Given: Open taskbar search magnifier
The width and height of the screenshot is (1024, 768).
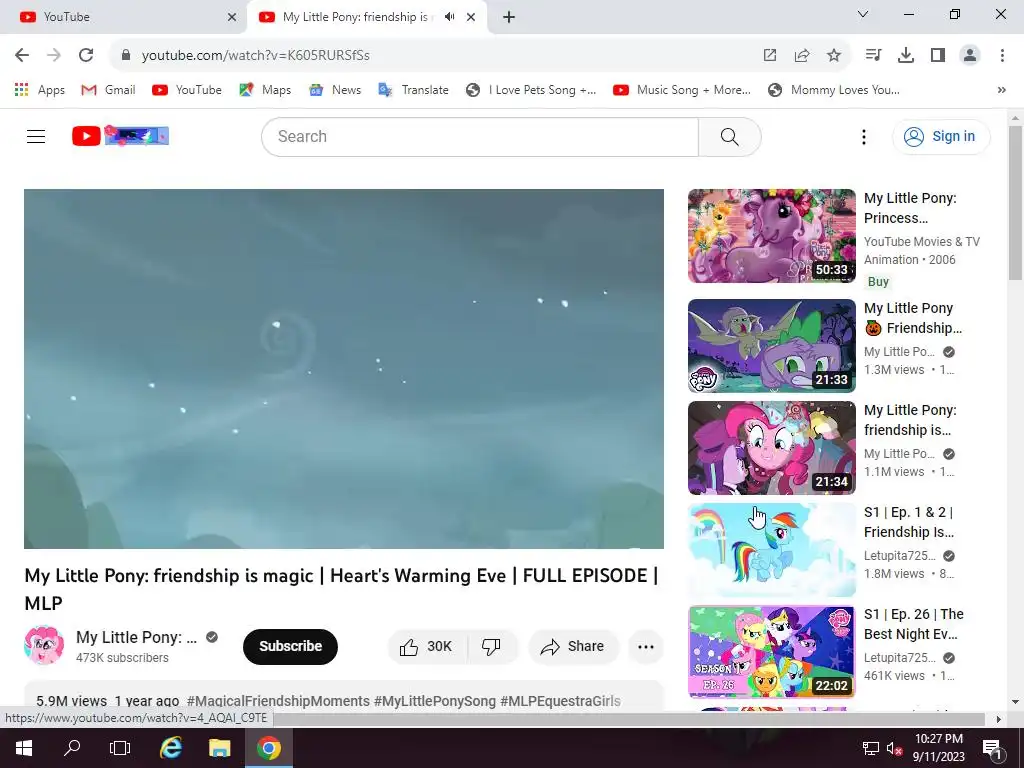Looking at the screenshot, I should pyautogui.click(x=72, y=748).
